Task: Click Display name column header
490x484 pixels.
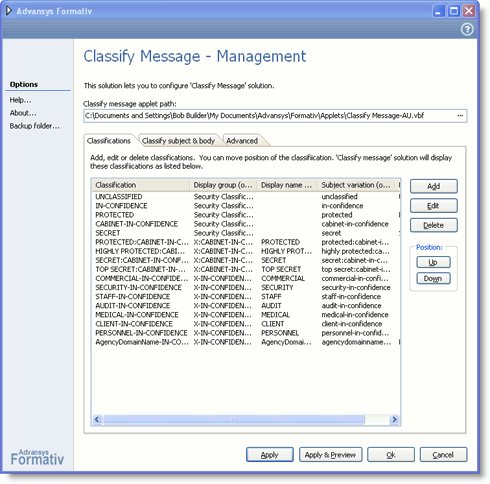Action: (287, 185)
